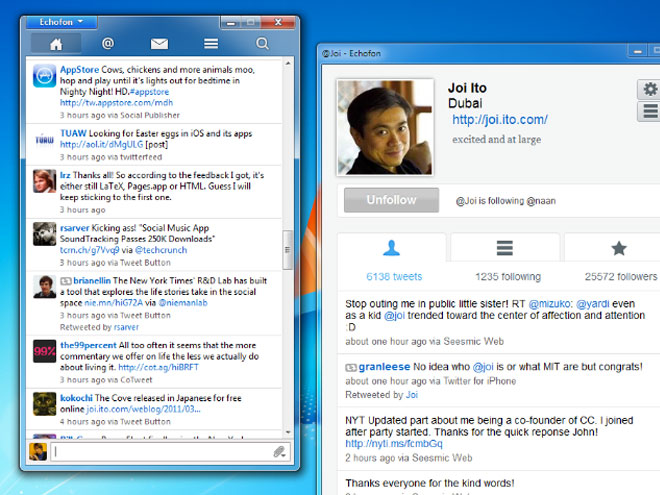The height and width of the screenshot is (495, 660).
Task: Open the Echofon dropdown menu
Action: pyautogui.click(x=61, y=22)
